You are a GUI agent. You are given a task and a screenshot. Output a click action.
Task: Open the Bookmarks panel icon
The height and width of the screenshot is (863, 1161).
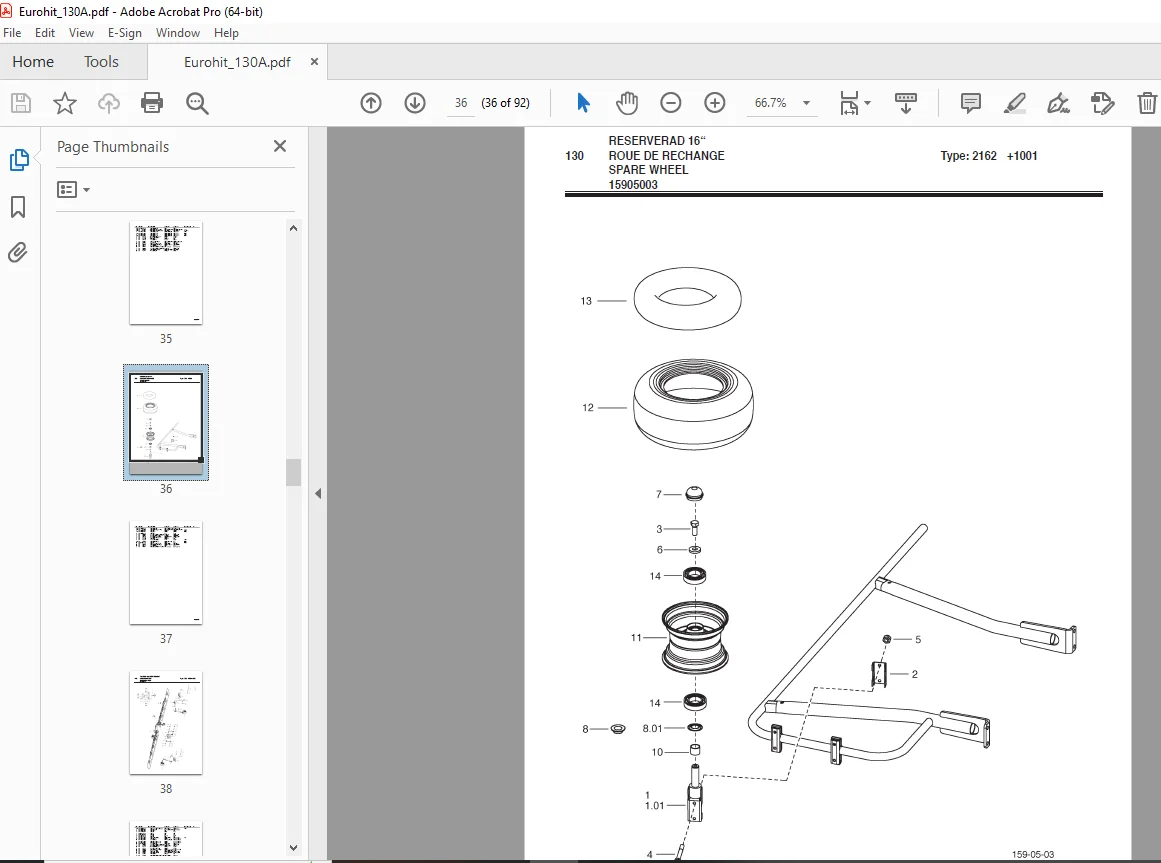pyautogui.click(x=19, y=206)
